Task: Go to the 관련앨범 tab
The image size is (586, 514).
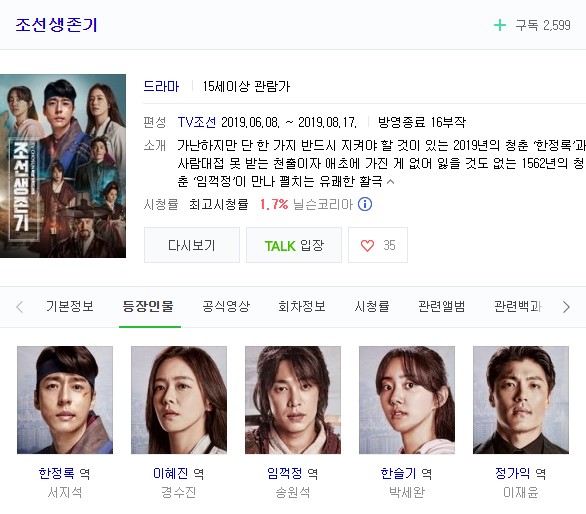Action: (x=441, y=307)
